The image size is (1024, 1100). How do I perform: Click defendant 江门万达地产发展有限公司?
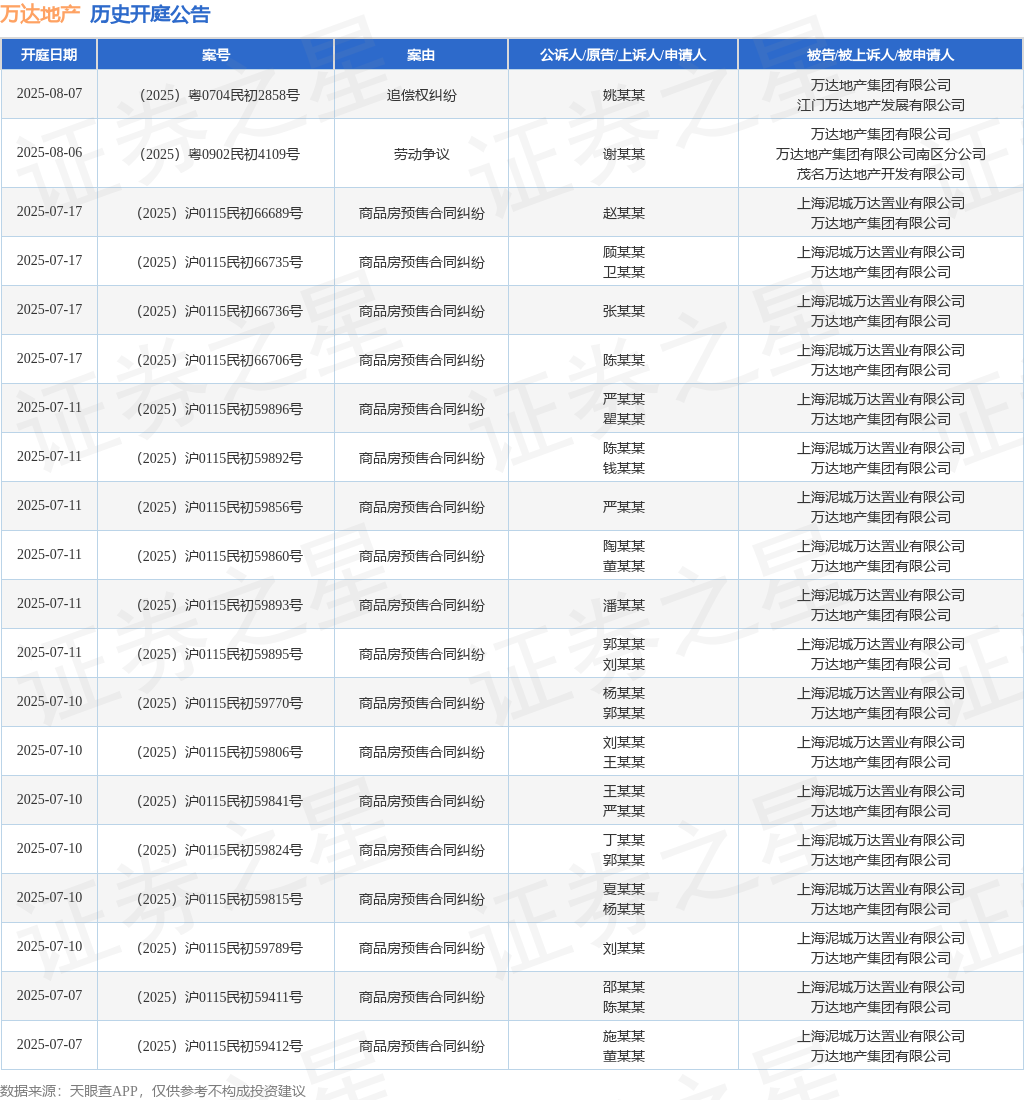click(880, 105)
